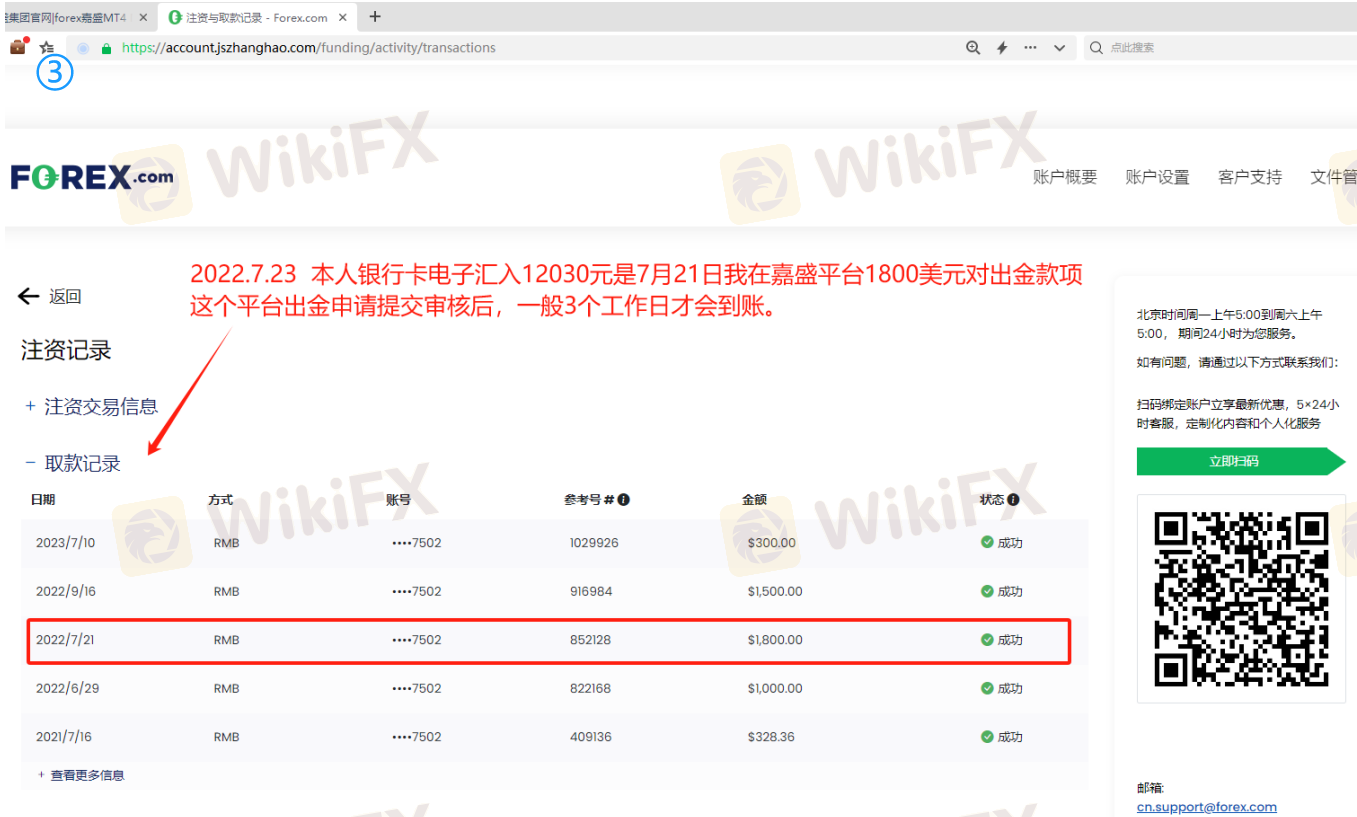Screen dimensions: 1357x817
Task: Click the 金额 column header
Action: 754,499
